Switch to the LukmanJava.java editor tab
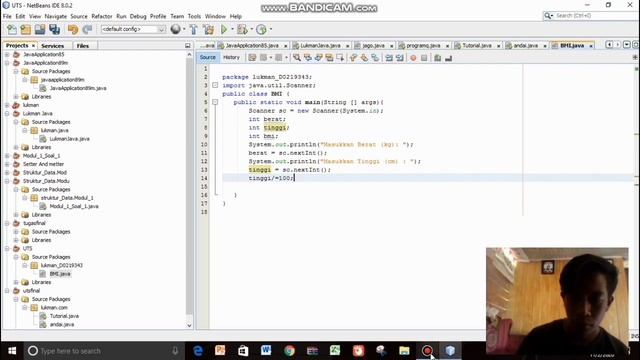Screen dimensions: 640x360 click(320, 46)
